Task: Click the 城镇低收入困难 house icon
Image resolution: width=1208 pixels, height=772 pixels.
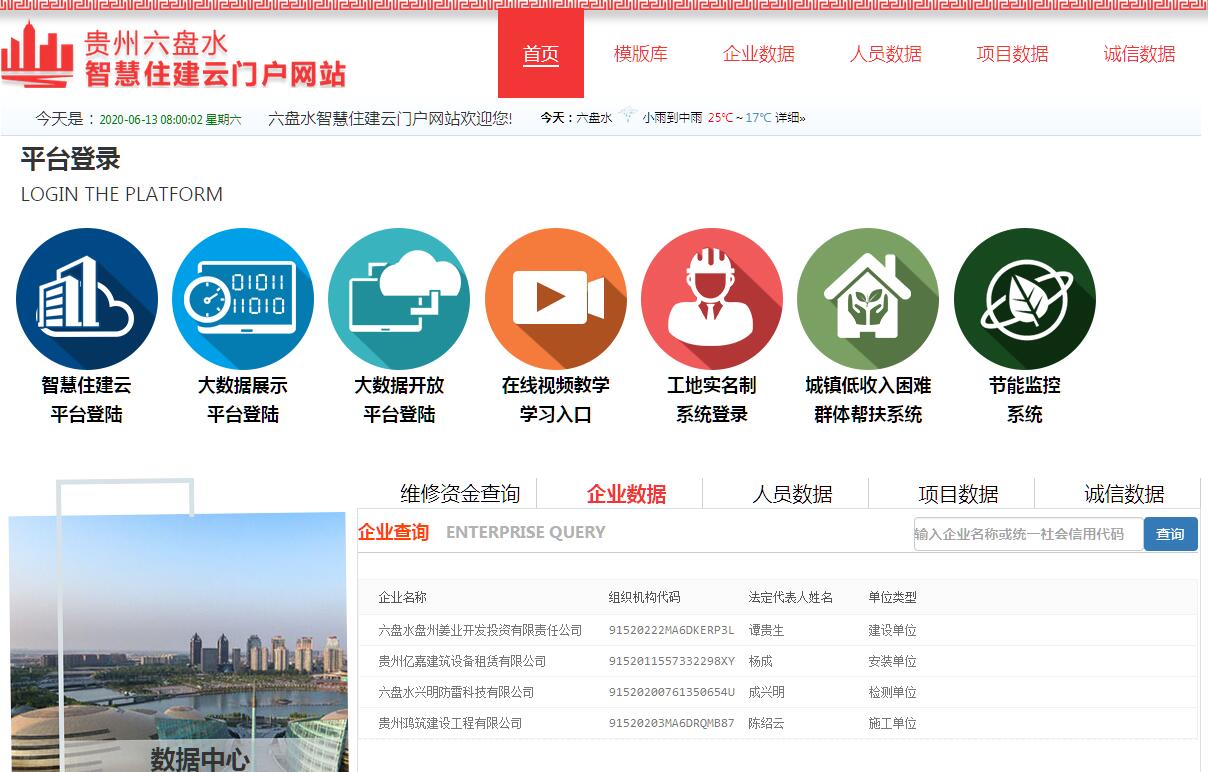Action: [868, 299]
